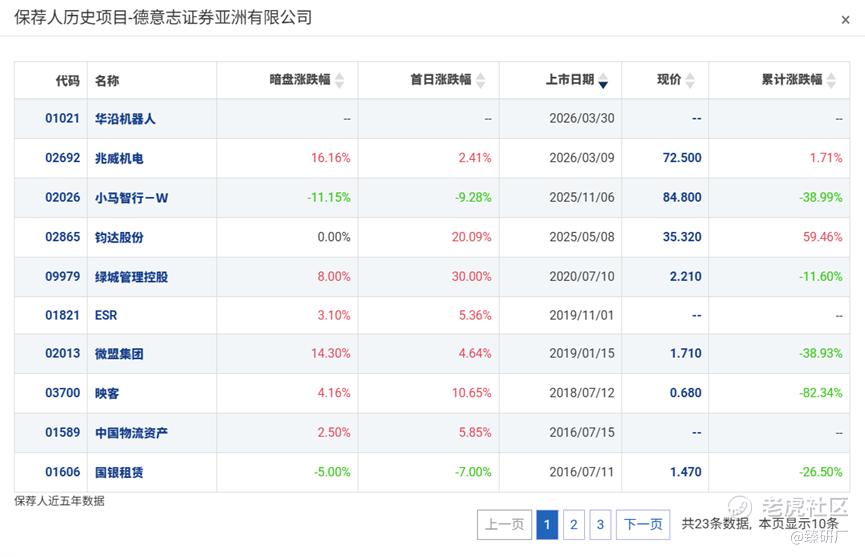Select stock code 01021
Screen dimensions: 865x557
tap(62, 119)
